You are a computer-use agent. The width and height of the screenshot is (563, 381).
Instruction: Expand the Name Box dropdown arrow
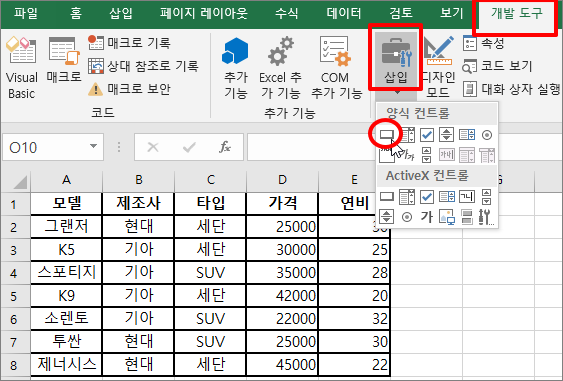[x=93, y=146]
